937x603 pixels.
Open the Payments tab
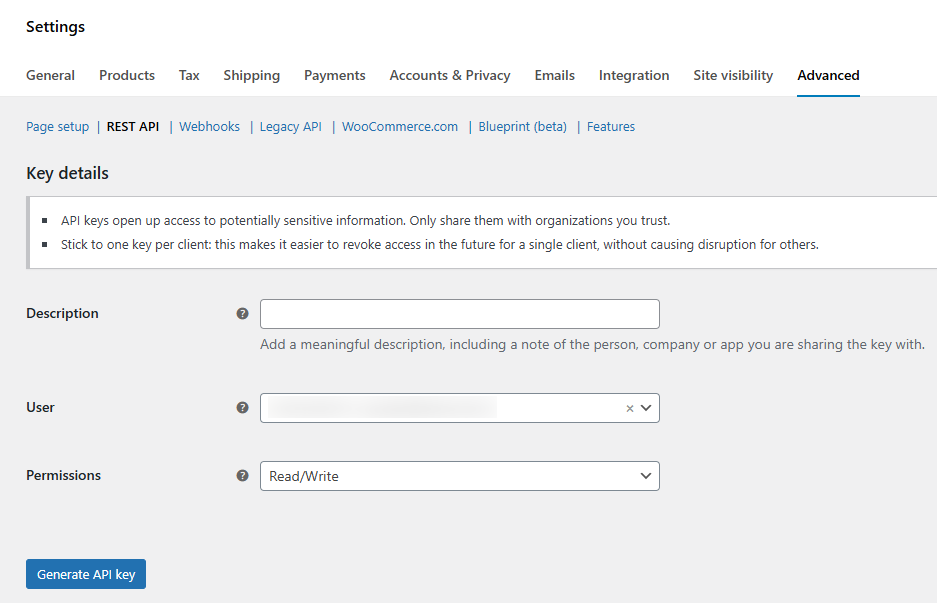(335, 75)
